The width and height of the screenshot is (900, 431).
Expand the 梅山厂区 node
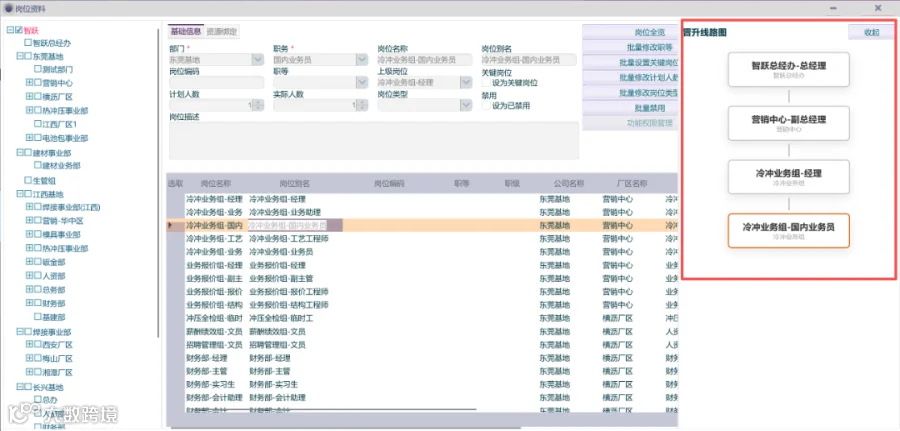29,358
